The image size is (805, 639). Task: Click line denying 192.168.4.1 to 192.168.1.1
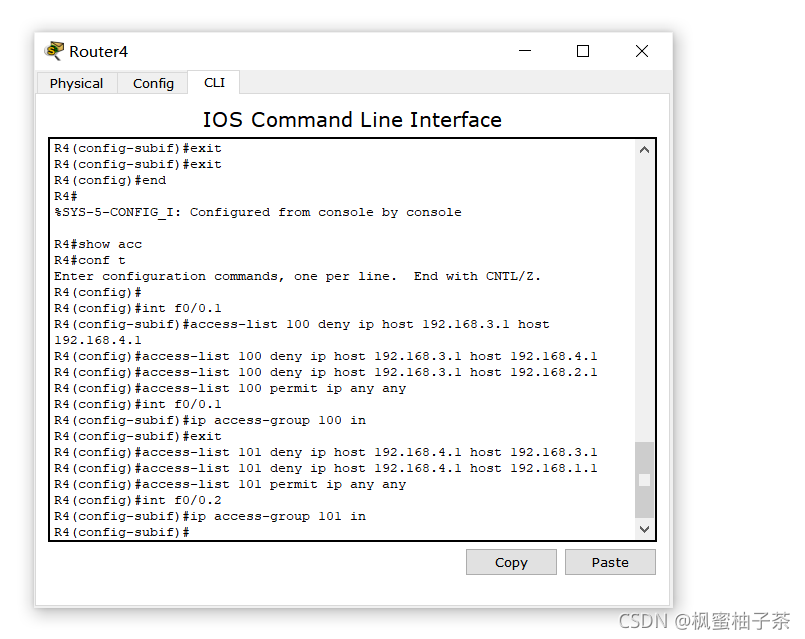pos(325,469)
